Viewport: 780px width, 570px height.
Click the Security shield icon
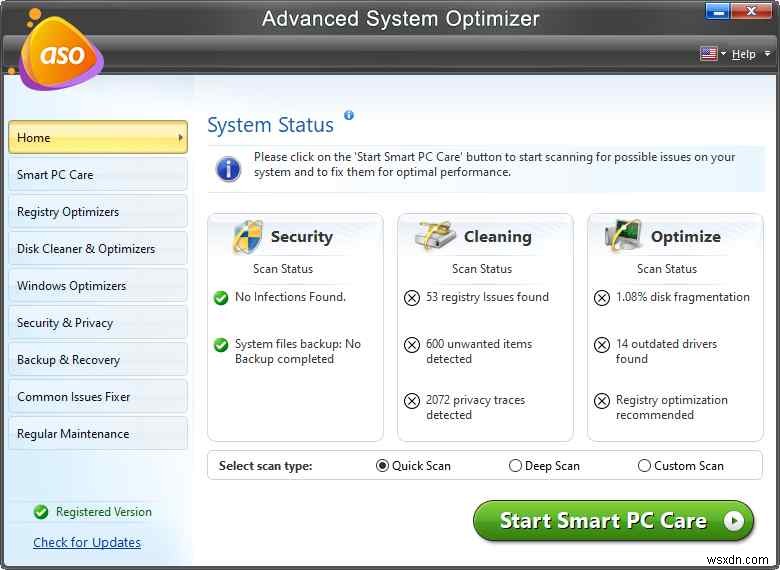click(247, 238)
